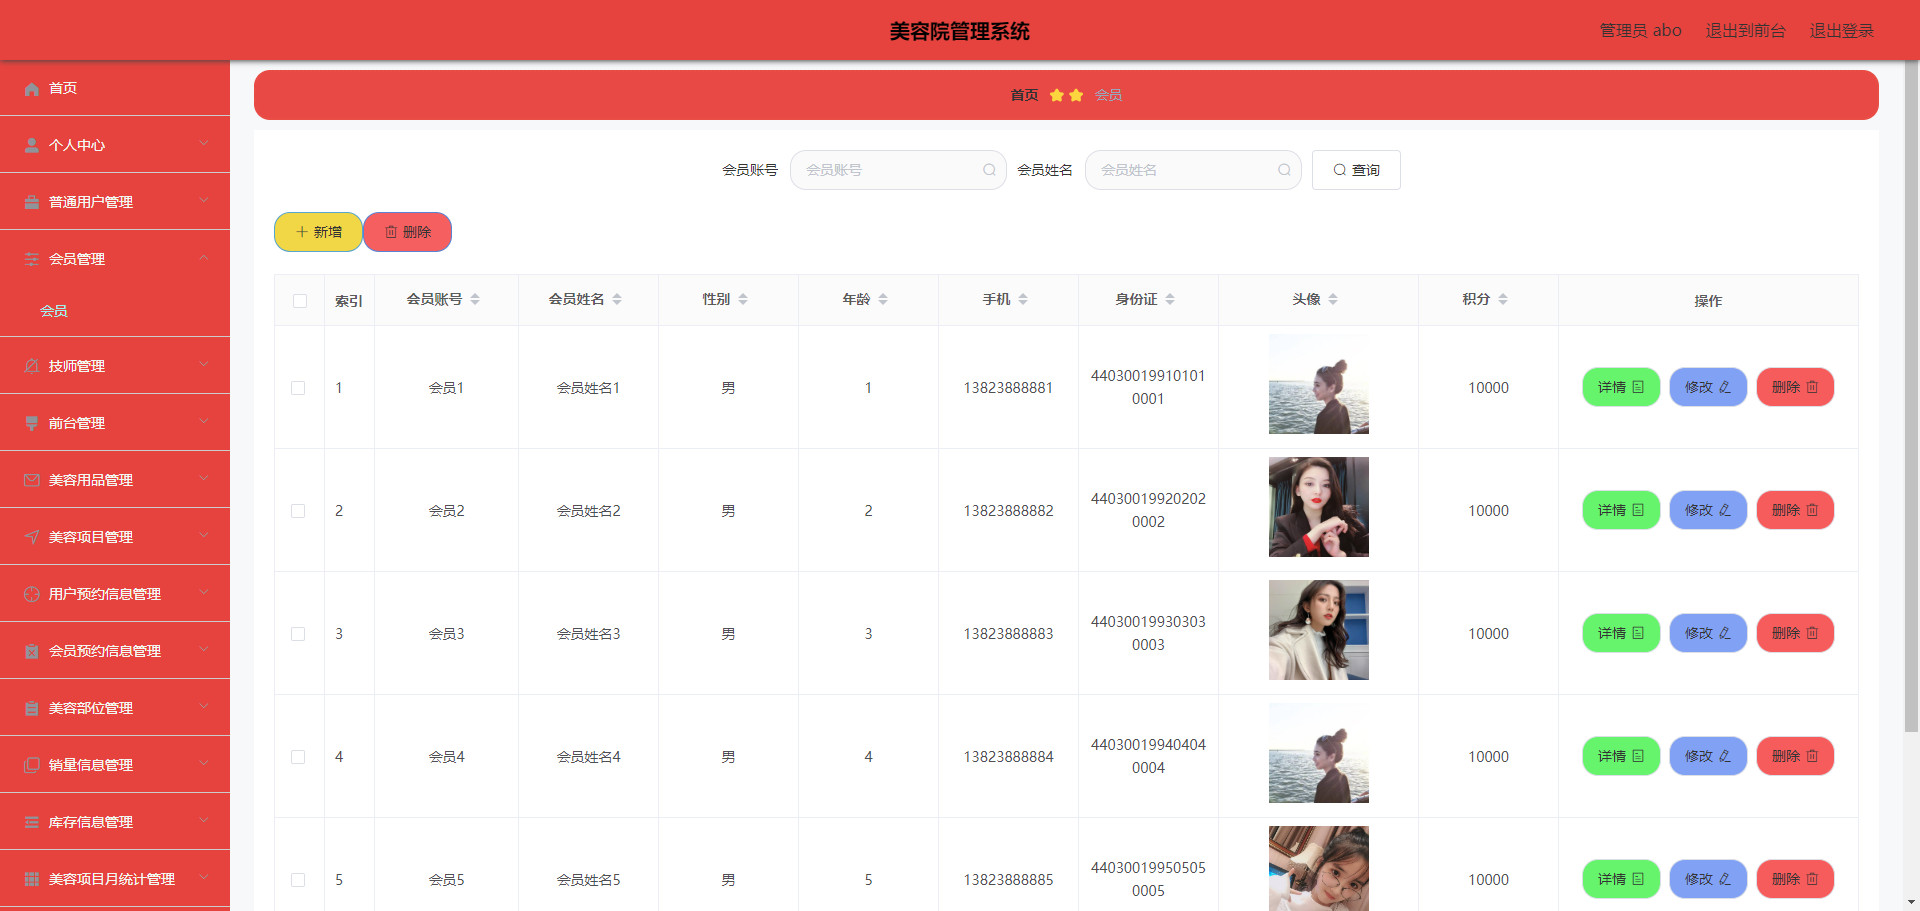
Task: Sort table by 头像 column arrows
Action: pos(1333,299)
